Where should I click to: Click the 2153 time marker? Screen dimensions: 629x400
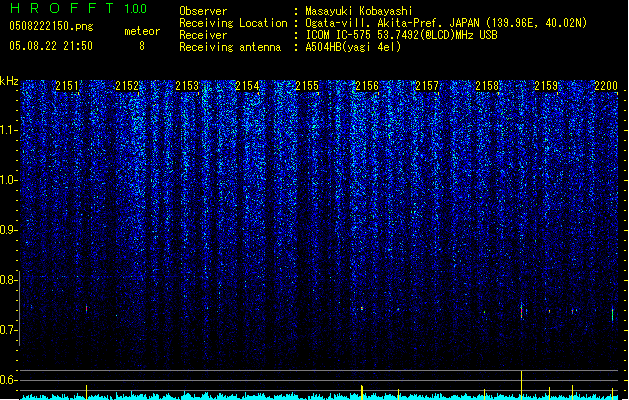tap(187, 85)
